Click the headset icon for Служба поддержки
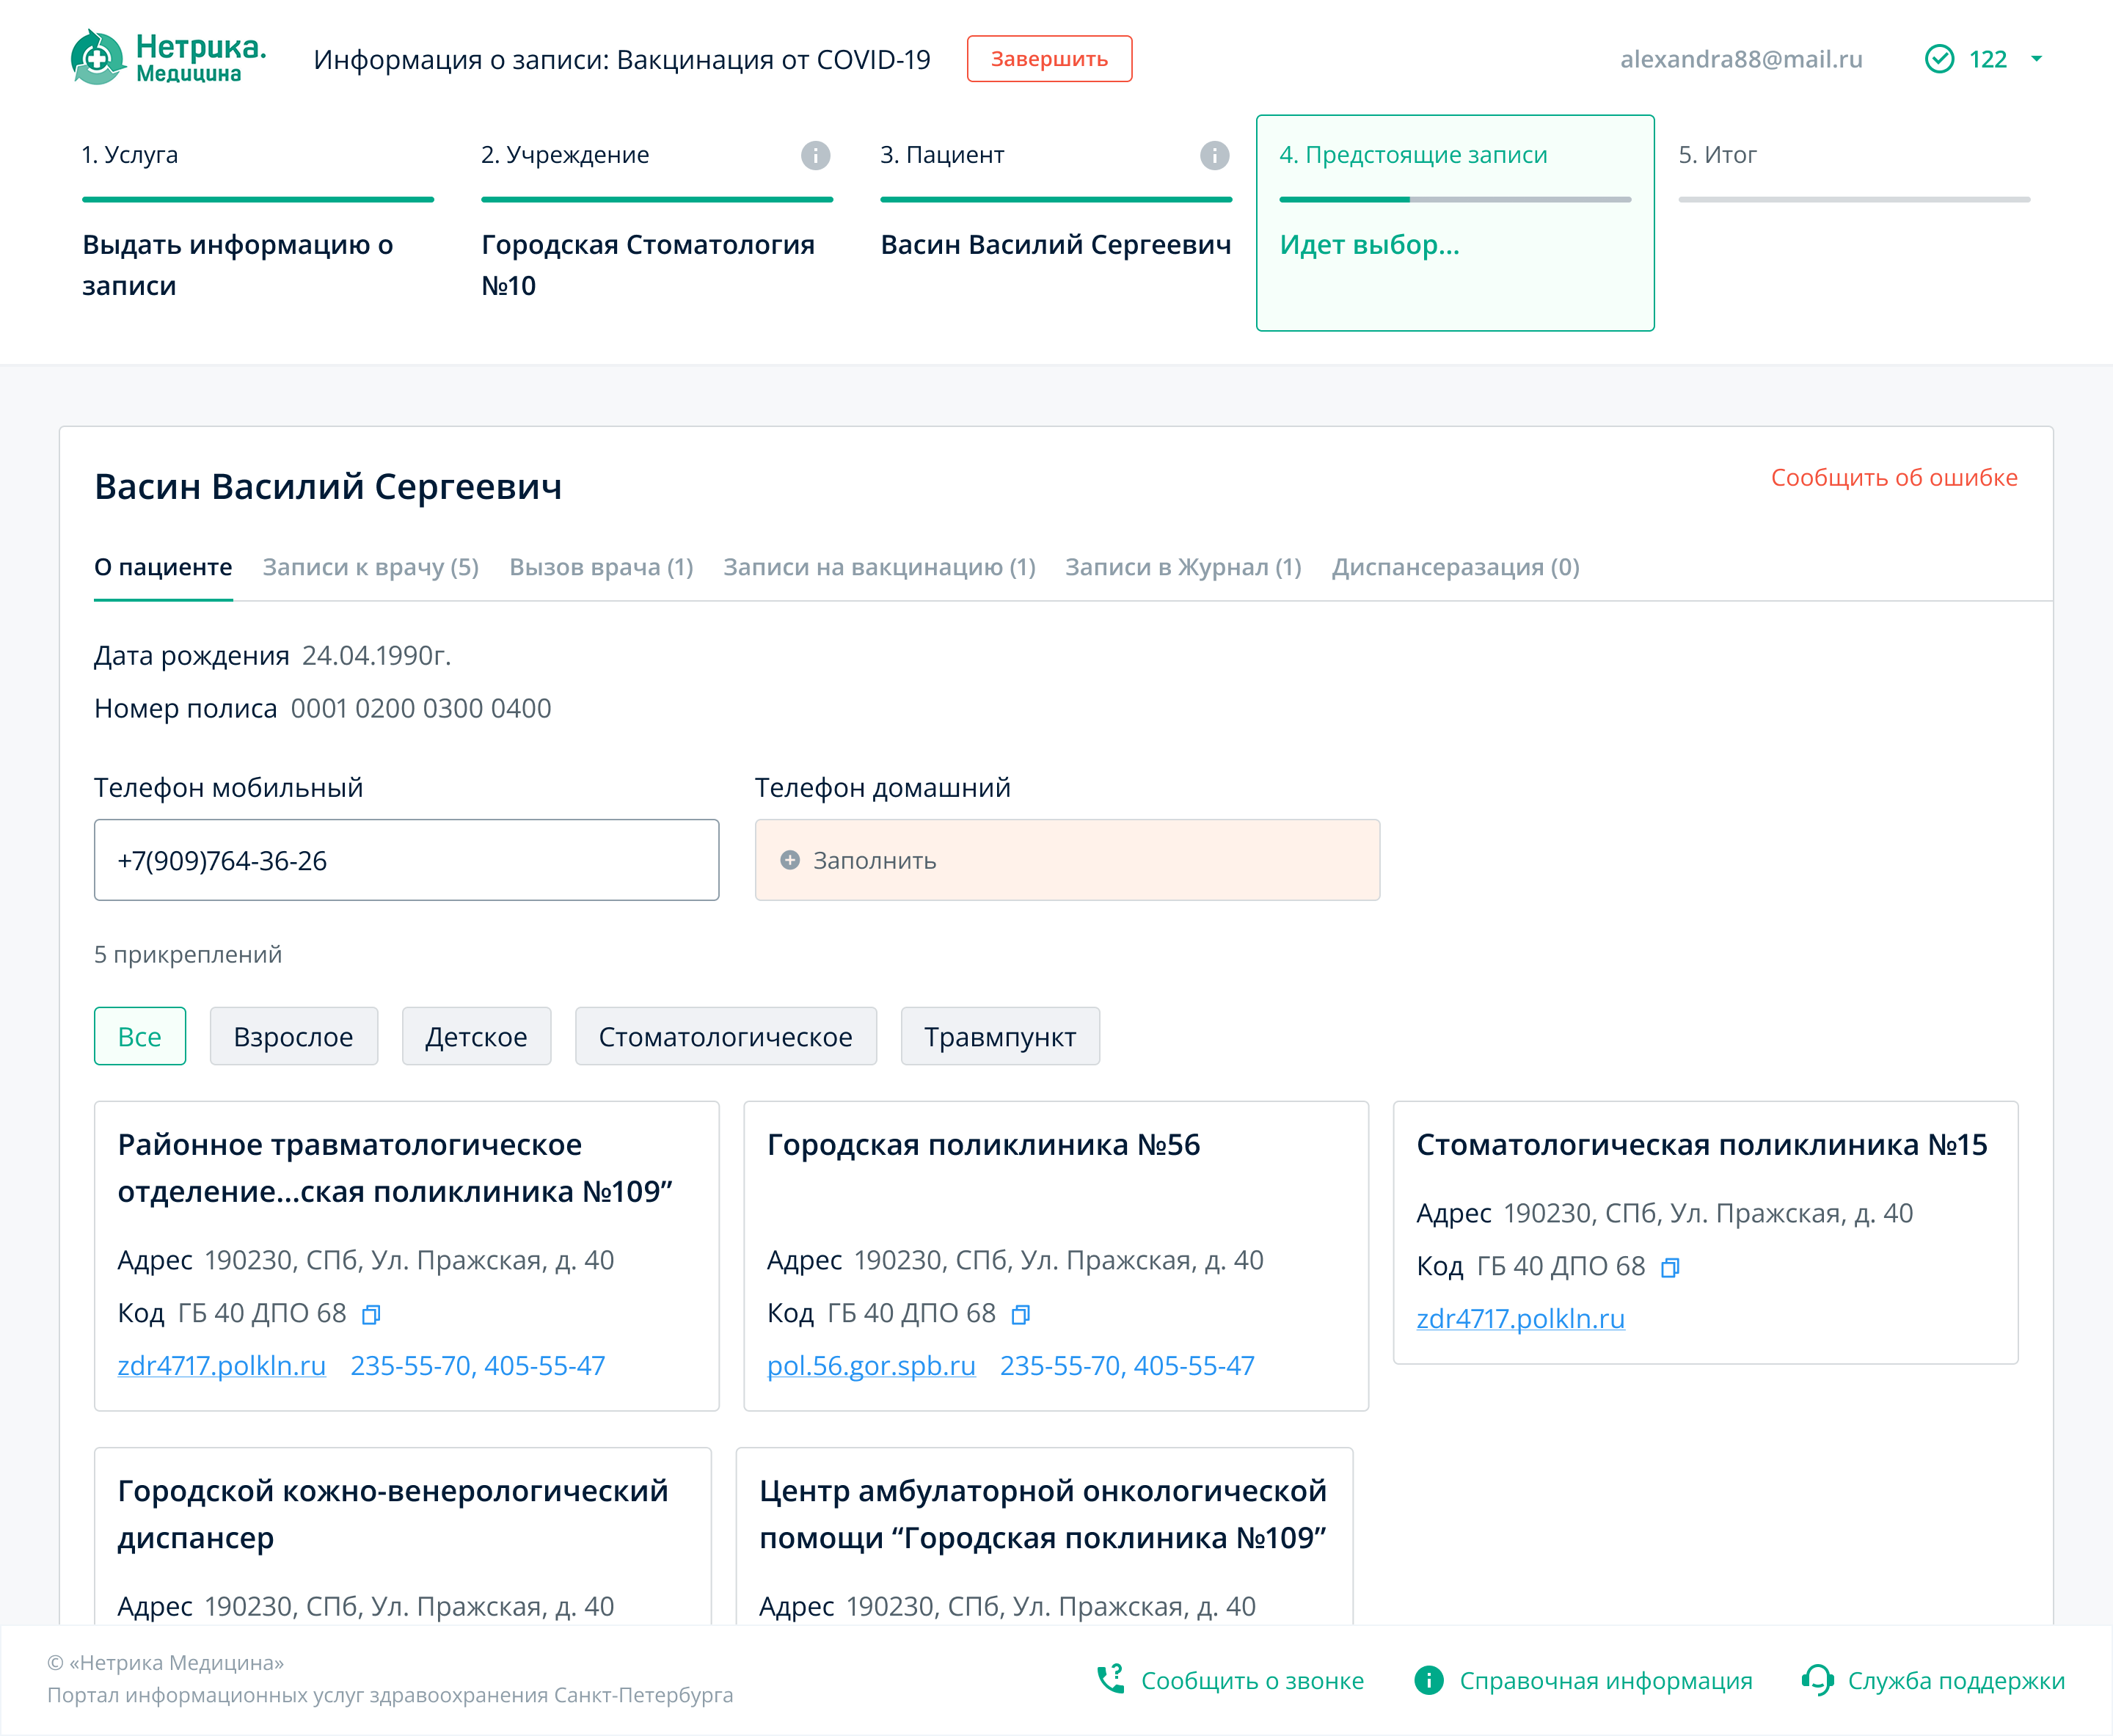2113x1736 pixels. pos(1817,1680)
